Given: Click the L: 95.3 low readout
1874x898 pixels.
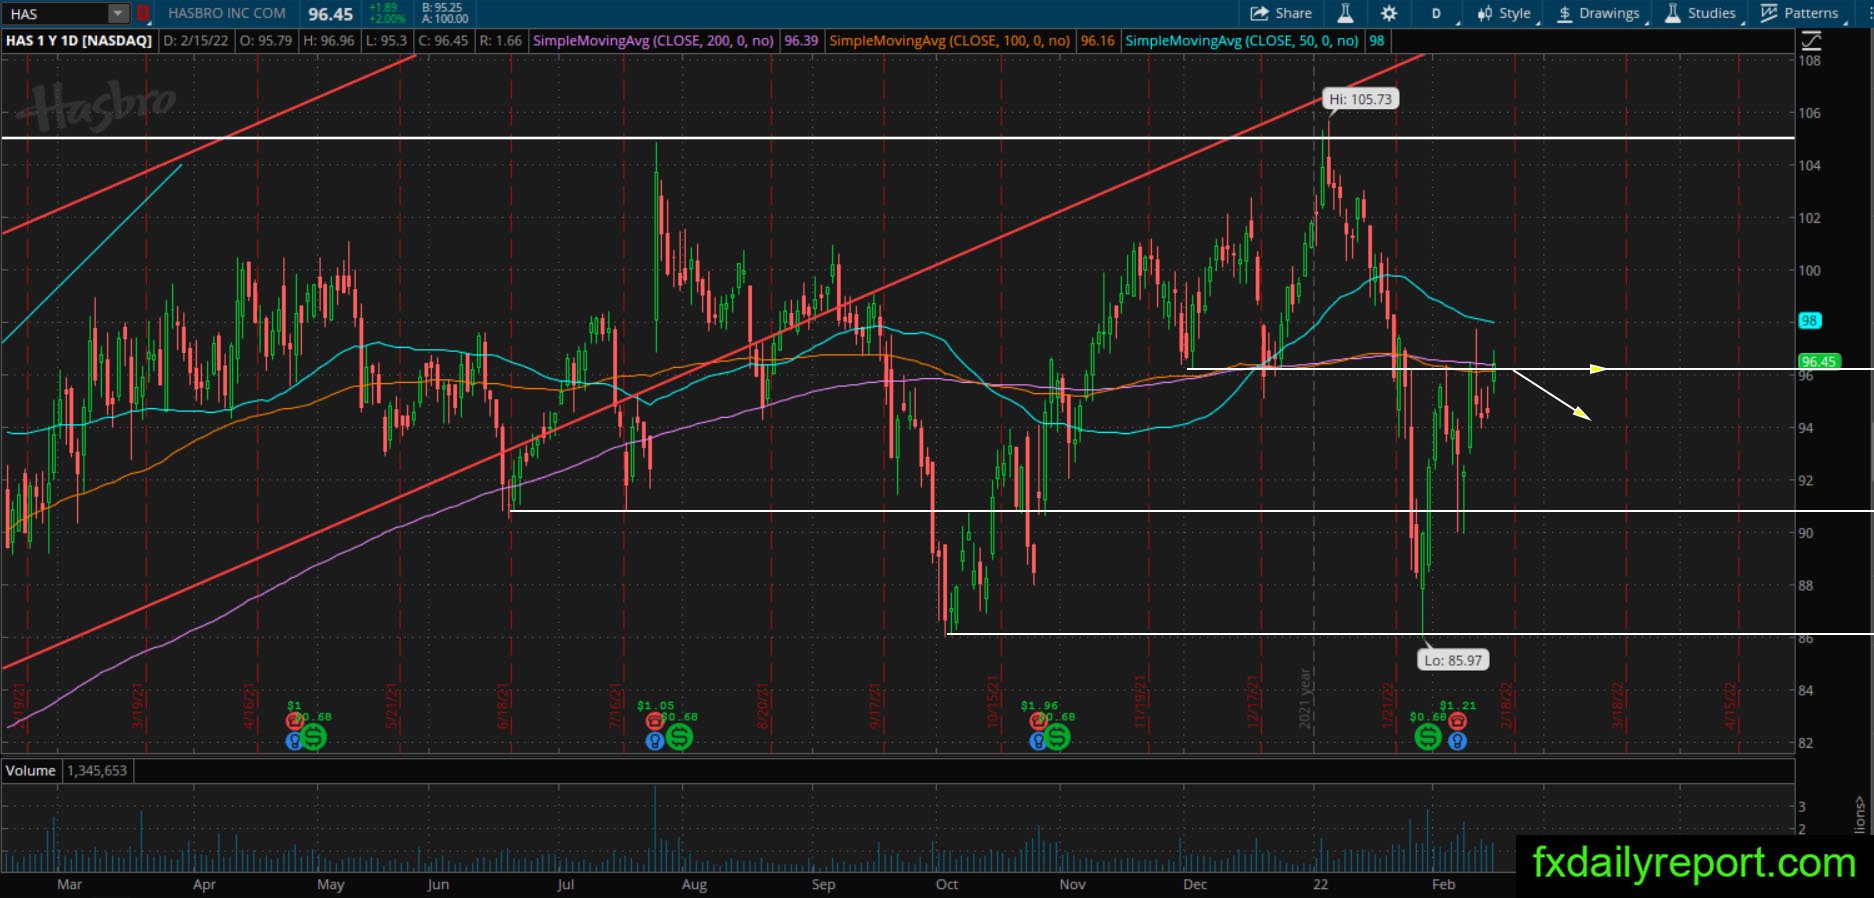Looking at the screenshot, I should (388, 41).
